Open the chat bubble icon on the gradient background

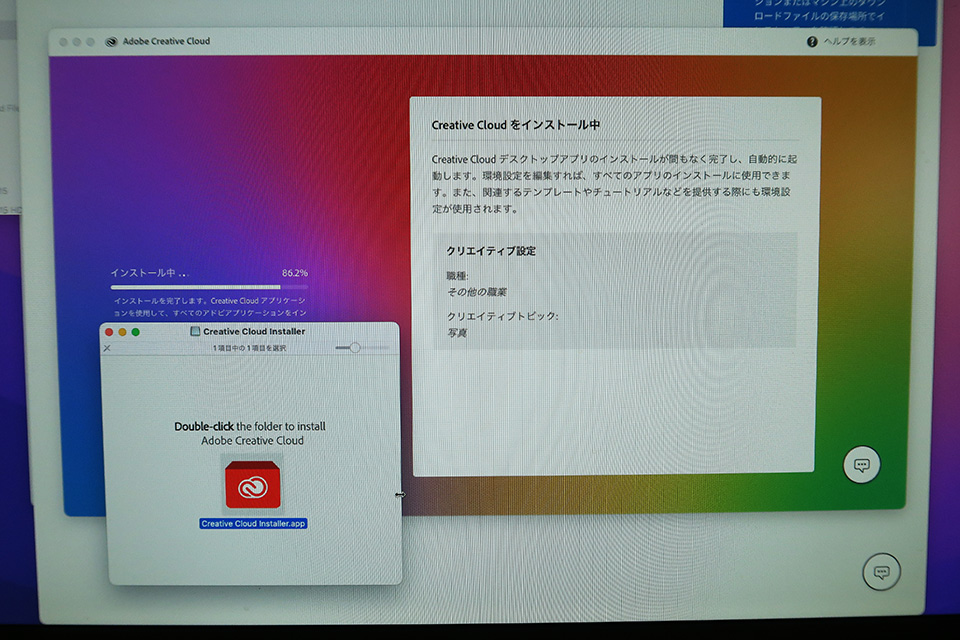pos(861,465)
